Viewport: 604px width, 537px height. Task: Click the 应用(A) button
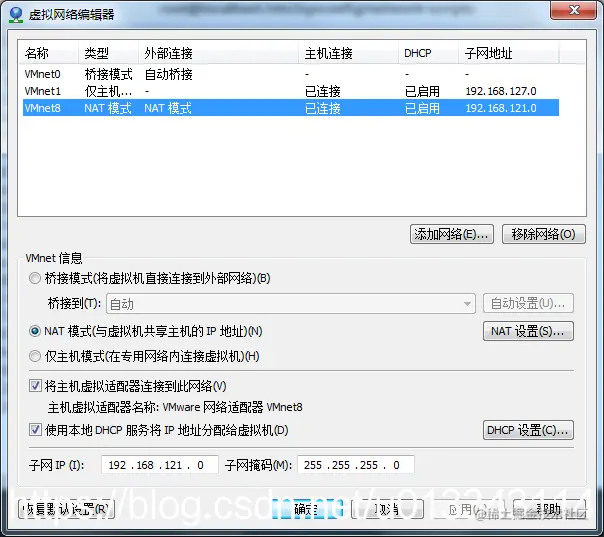(466, 509)
